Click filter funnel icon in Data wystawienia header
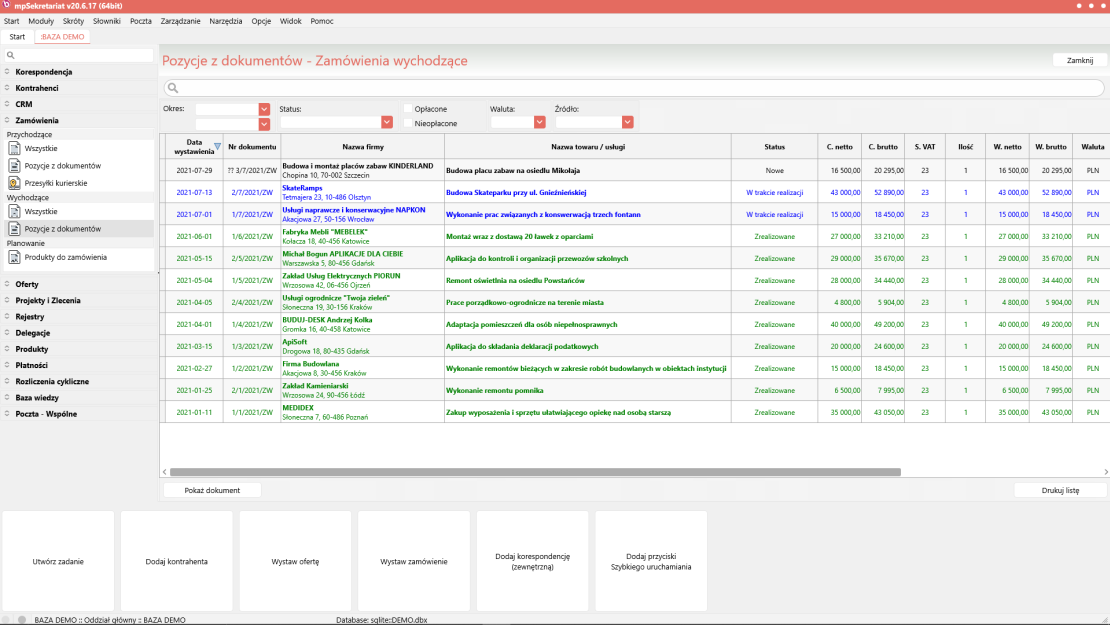Screen dimensions: 1110x625 point(217,146)
